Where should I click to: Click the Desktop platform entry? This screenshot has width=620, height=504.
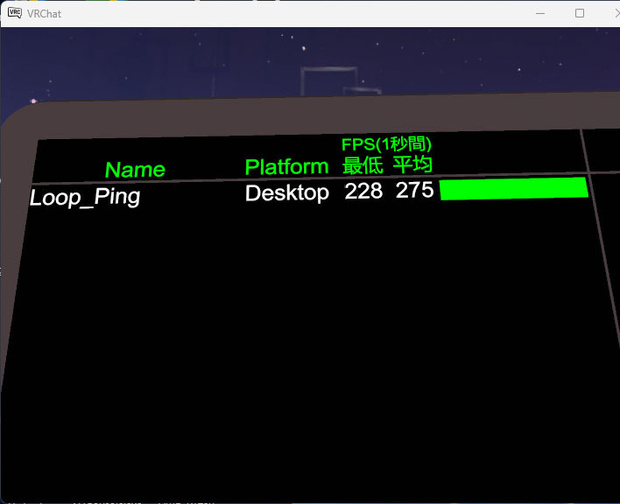pyautogui.click(x=287, y=193)
